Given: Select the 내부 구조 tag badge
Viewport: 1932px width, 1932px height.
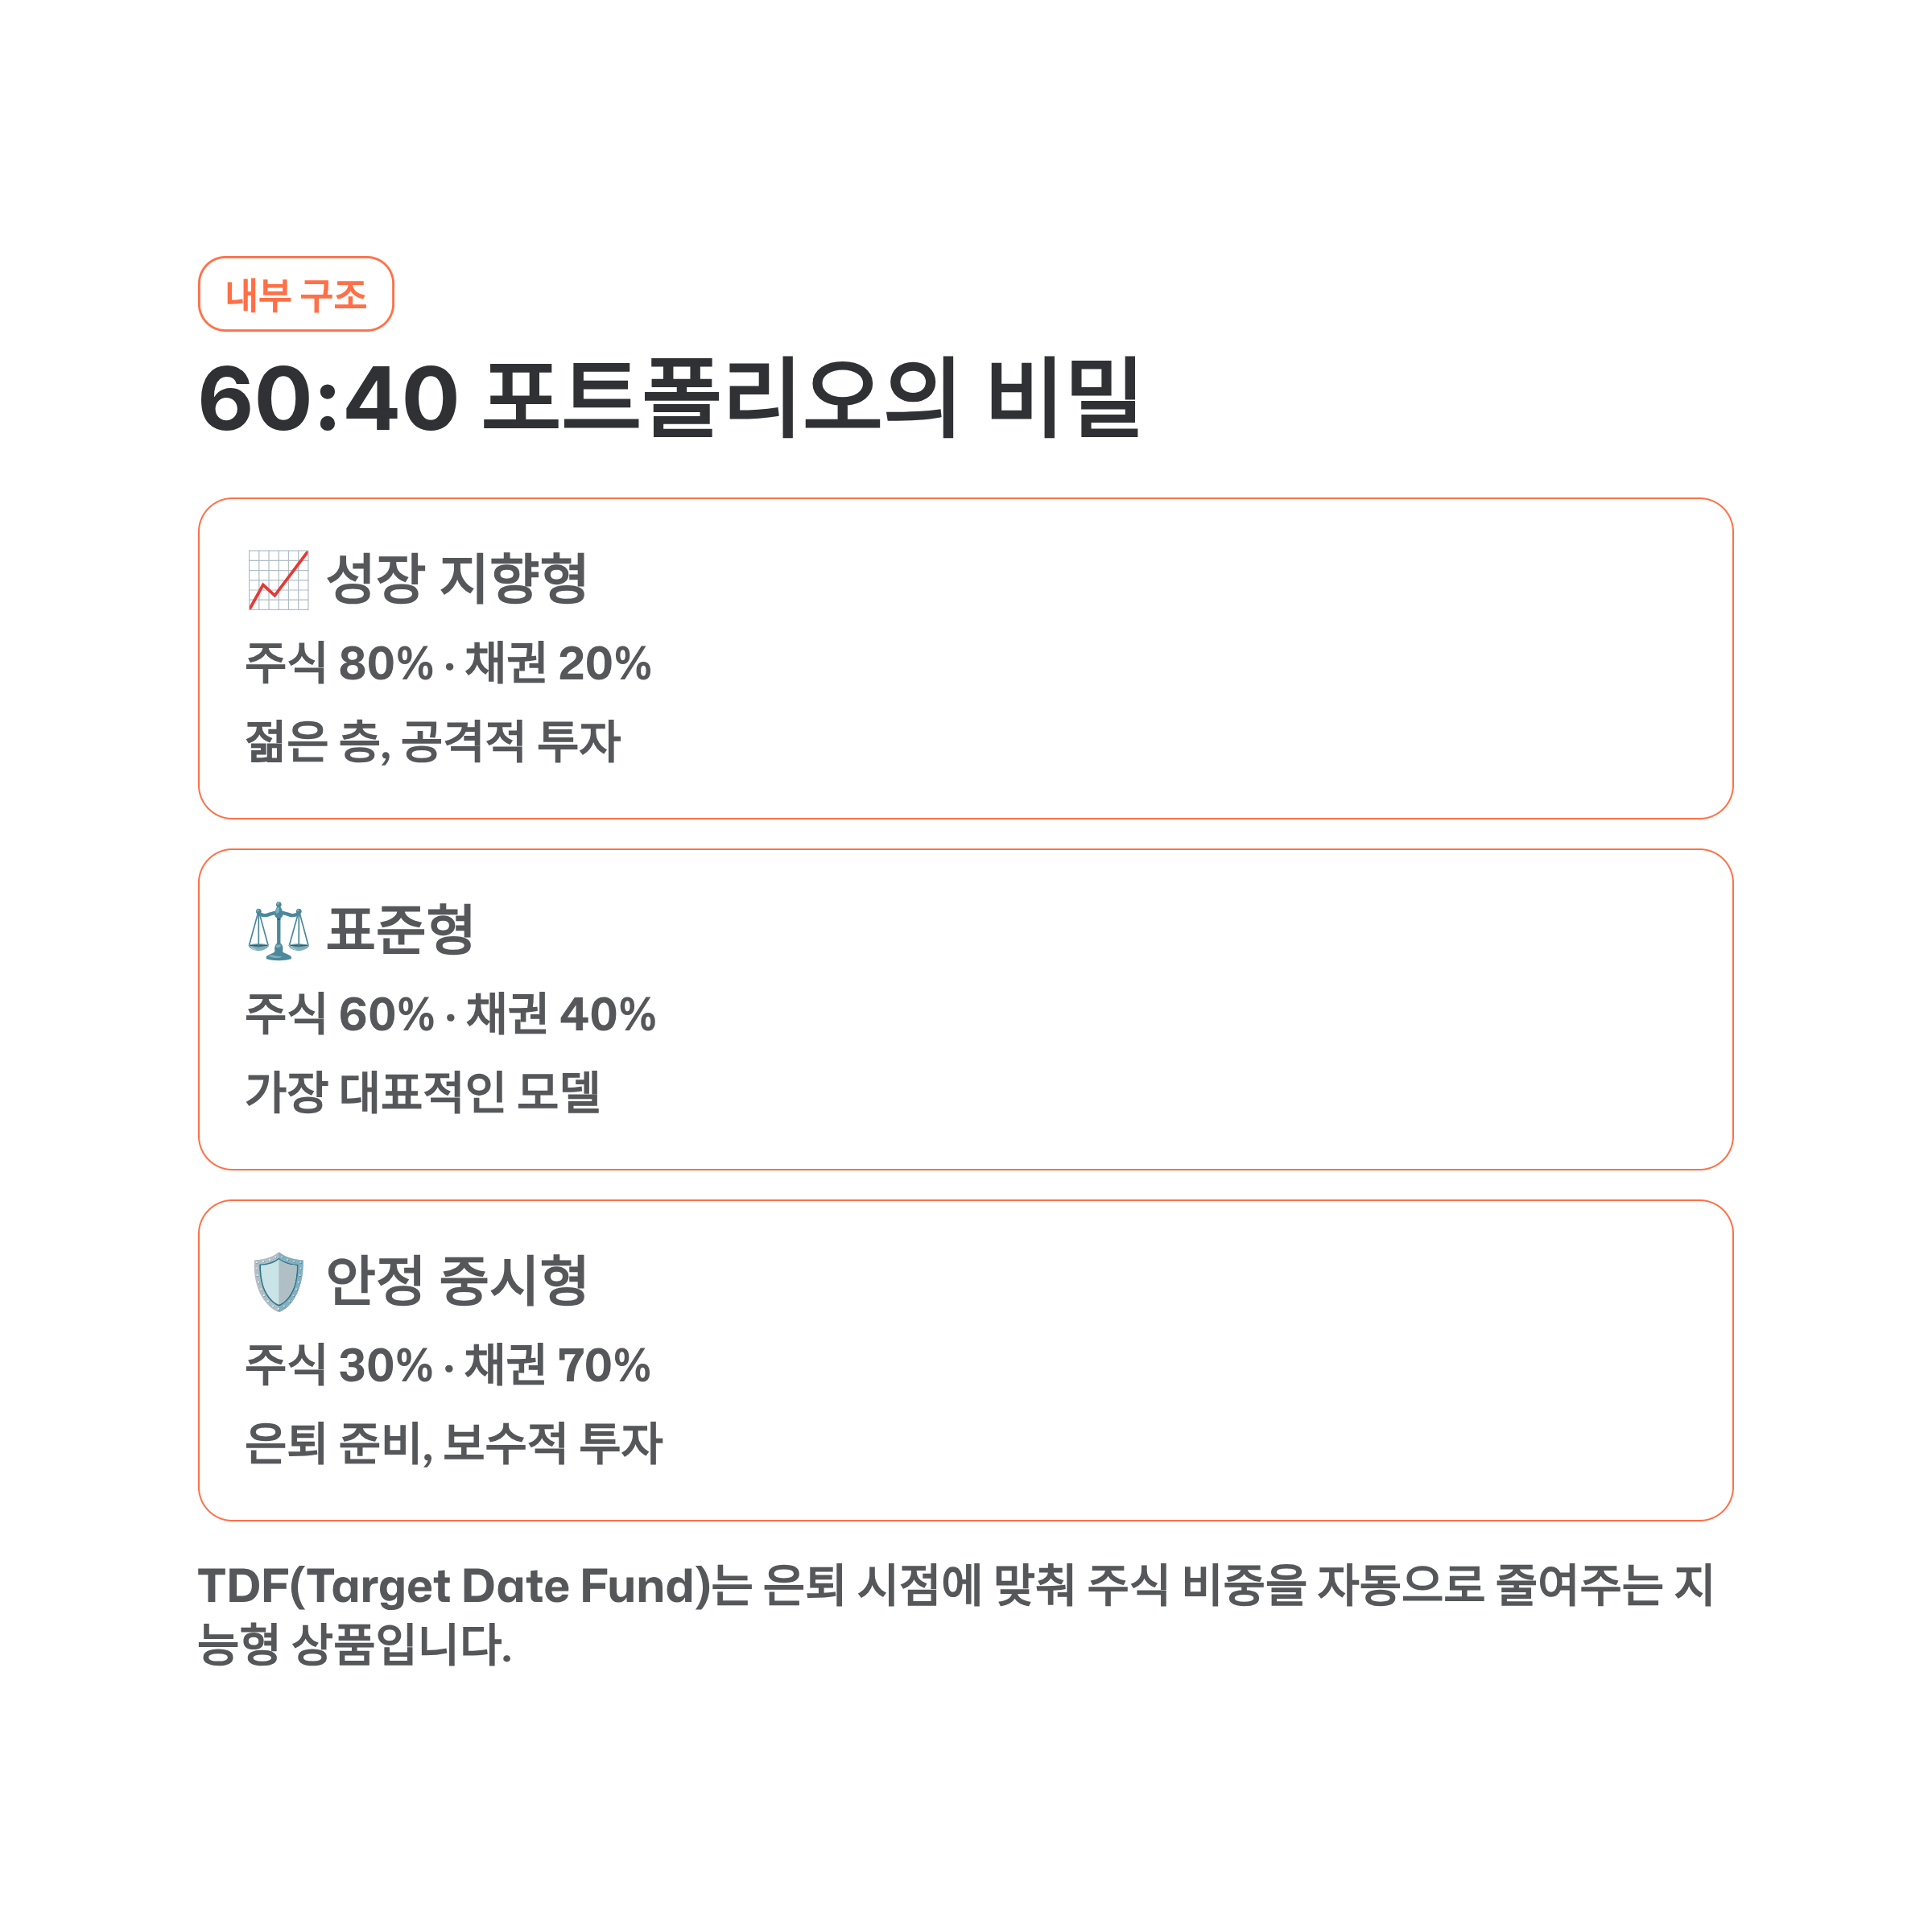Looking at the screenshot, I should click(296, 294).
